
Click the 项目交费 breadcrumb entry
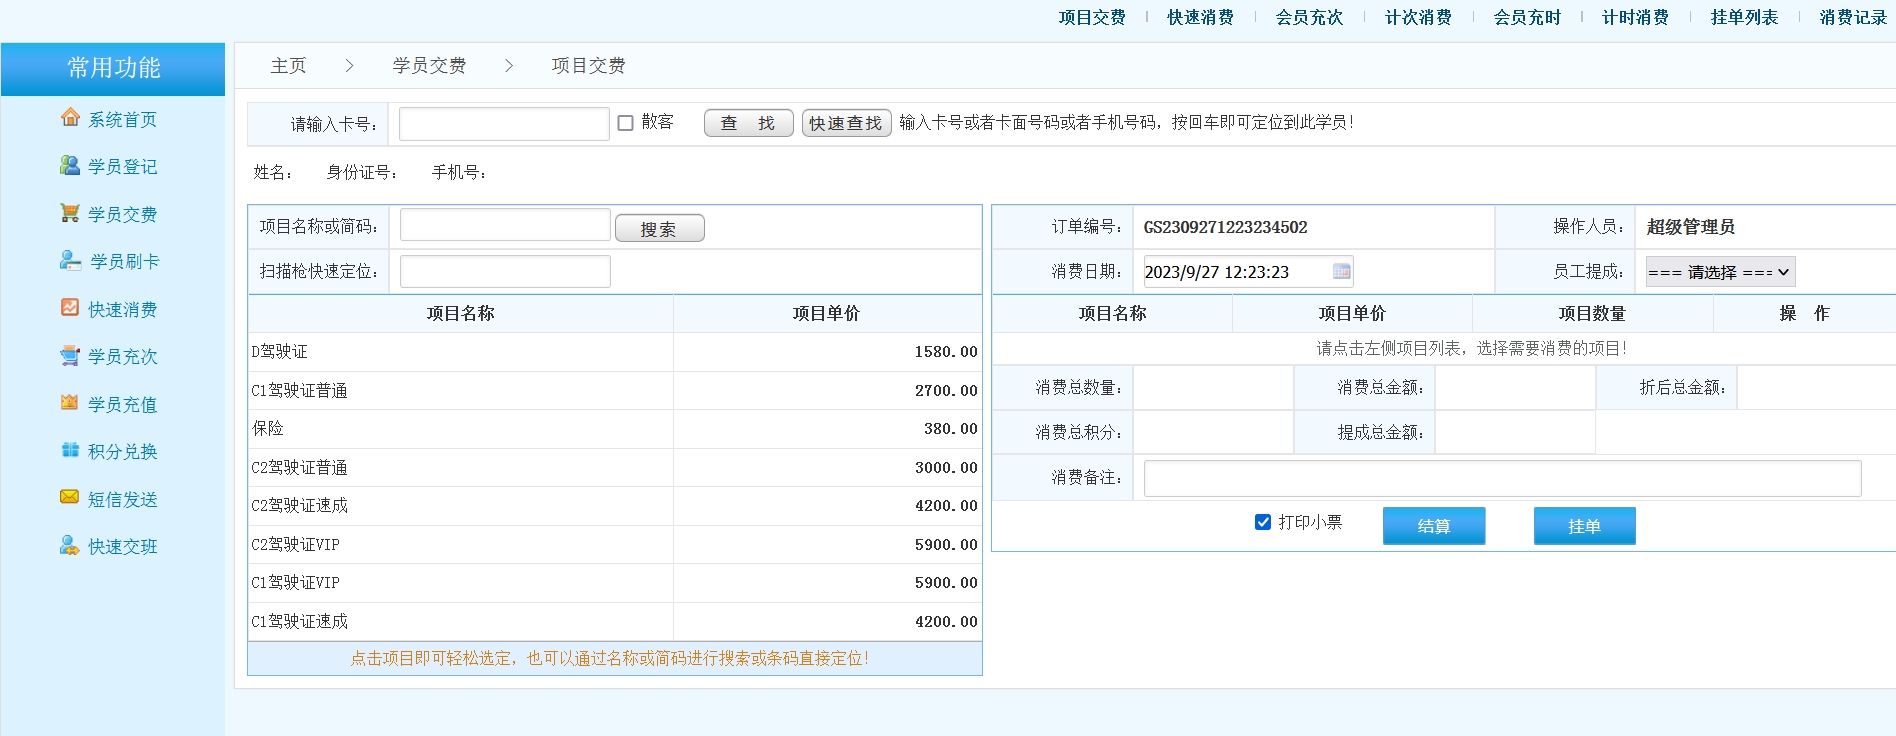pos(588,66)
